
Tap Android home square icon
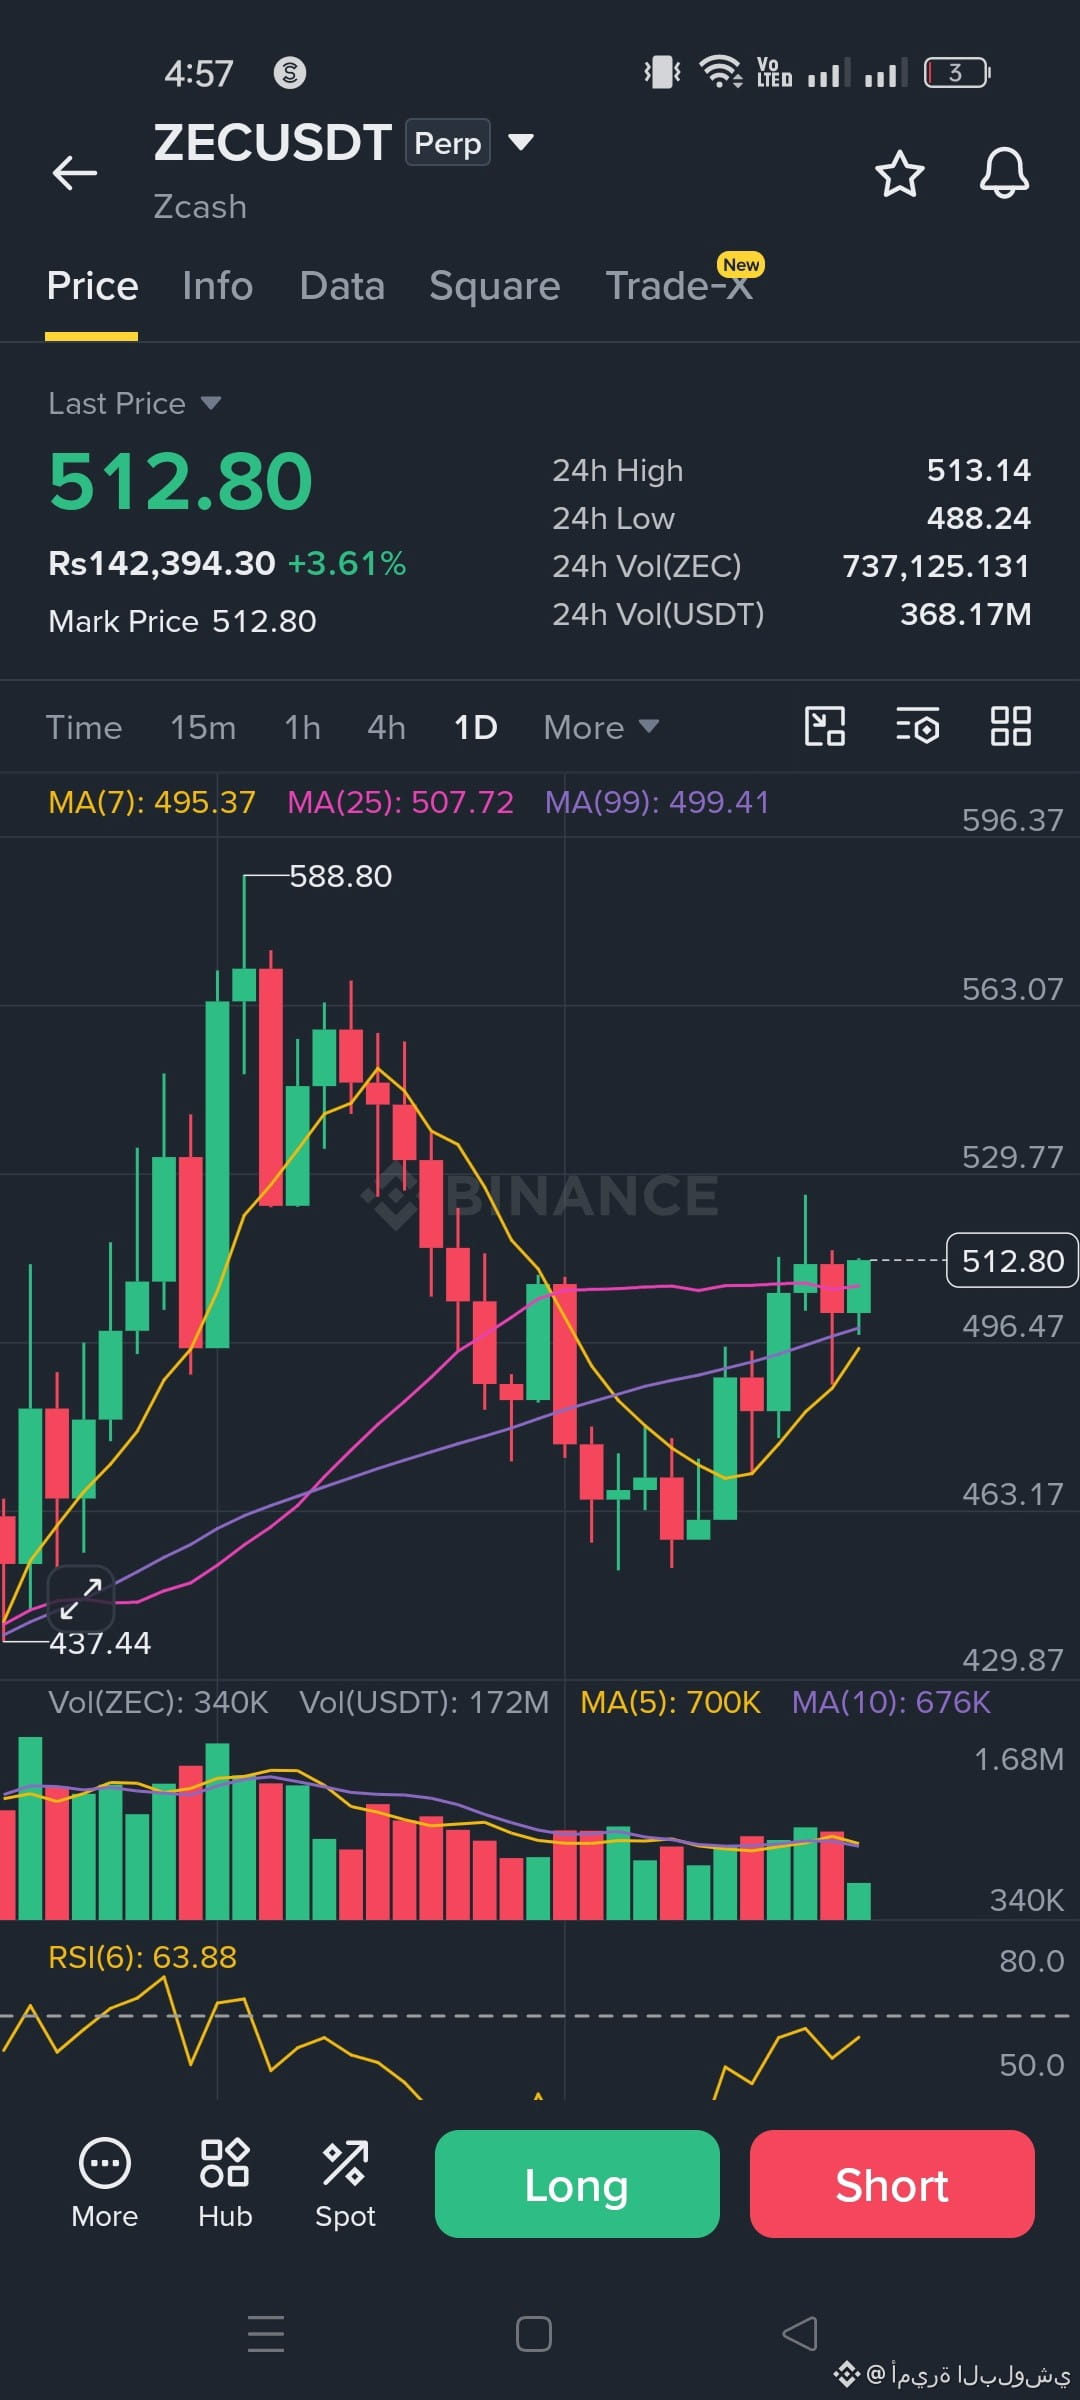(x=534, y=2334)
